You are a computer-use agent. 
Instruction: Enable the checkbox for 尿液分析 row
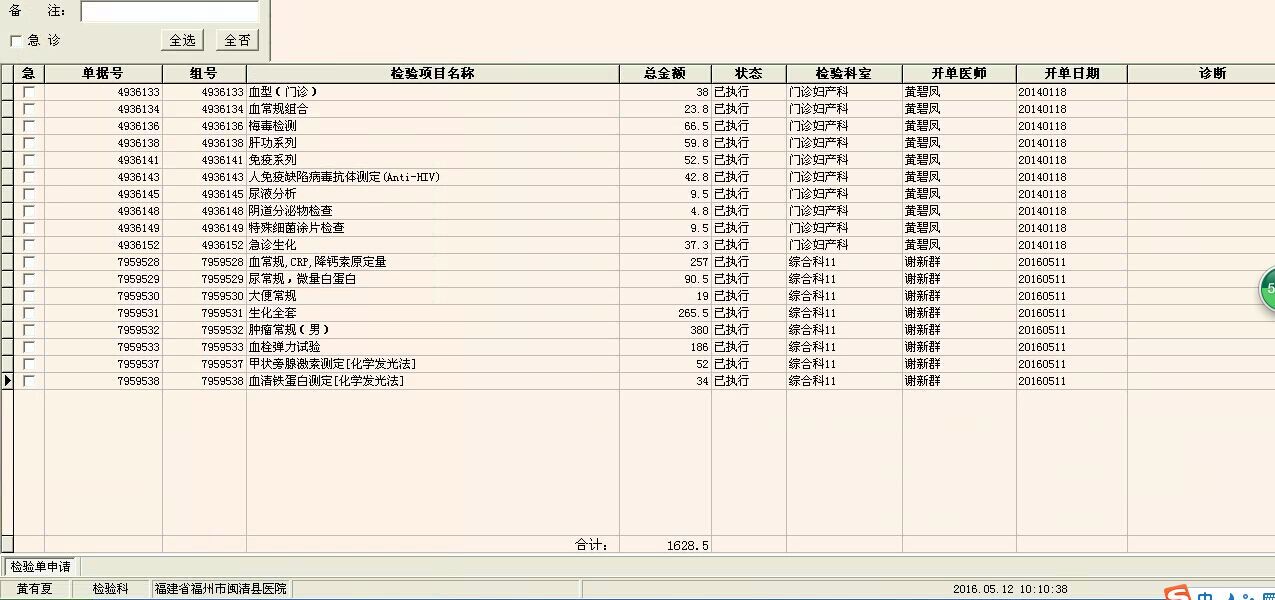click(x=29, y=194)
